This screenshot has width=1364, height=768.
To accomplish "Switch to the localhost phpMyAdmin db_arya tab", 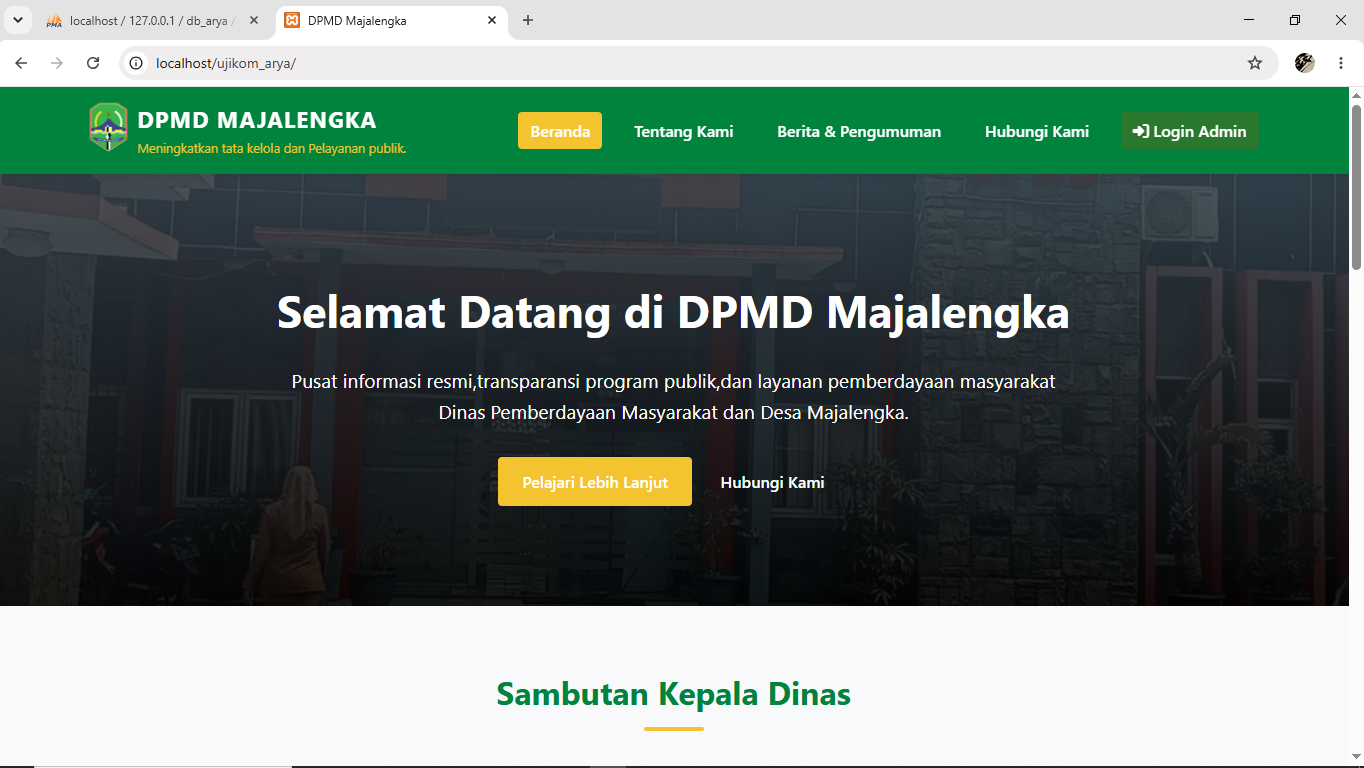I will (153, 20).
